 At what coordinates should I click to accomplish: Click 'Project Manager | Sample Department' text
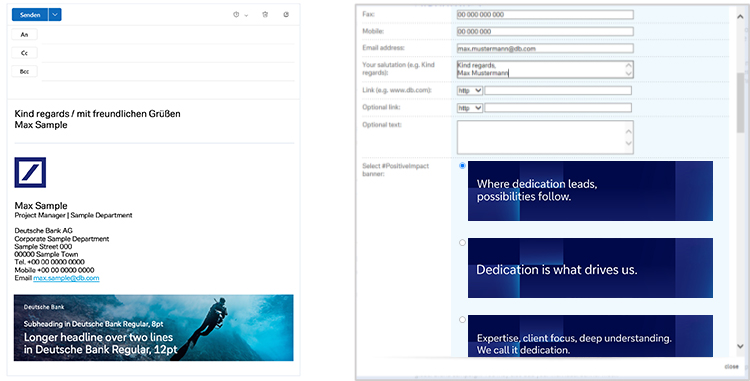[x=73, y=216]
